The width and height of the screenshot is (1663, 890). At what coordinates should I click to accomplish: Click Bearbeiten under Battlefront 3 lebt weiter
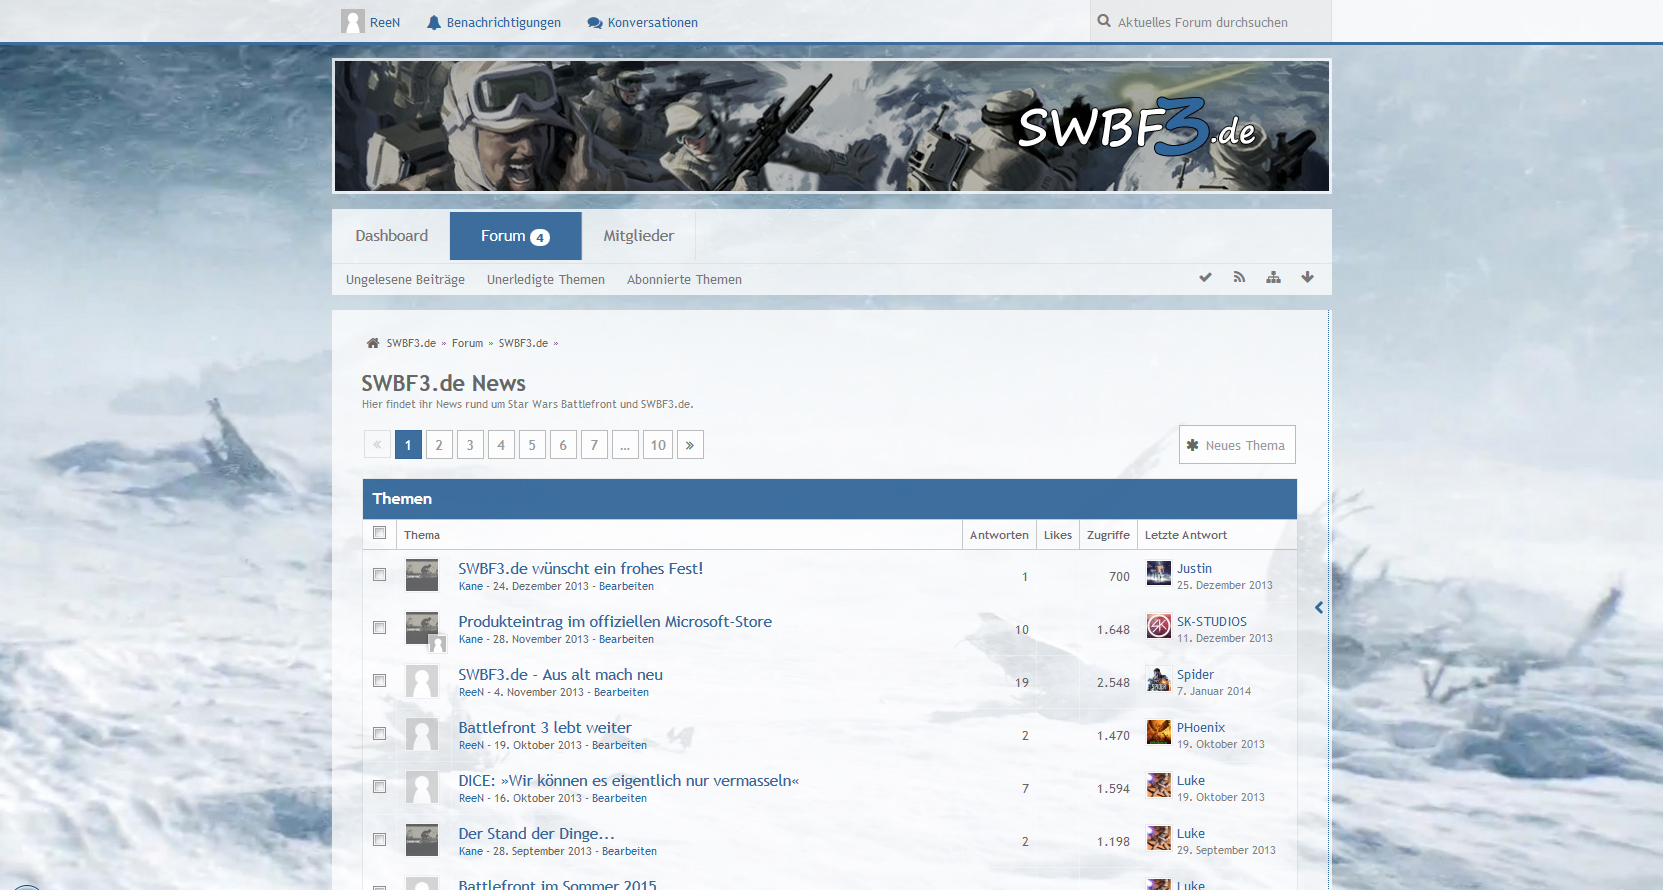tap(619, 745)
